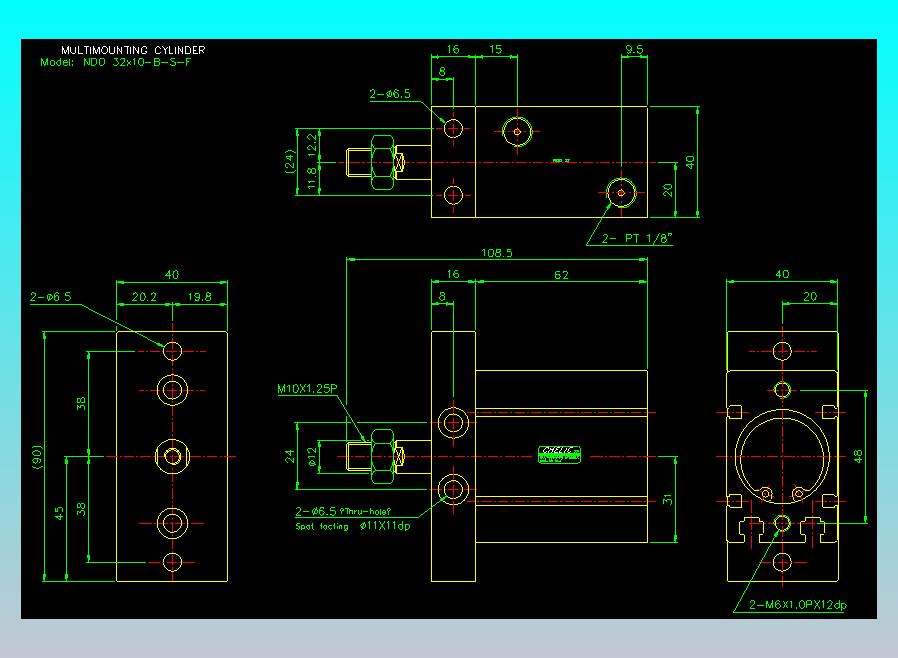Click the "12.2" dimension text
Screen dimensions: 898x658
click(312, 145)
